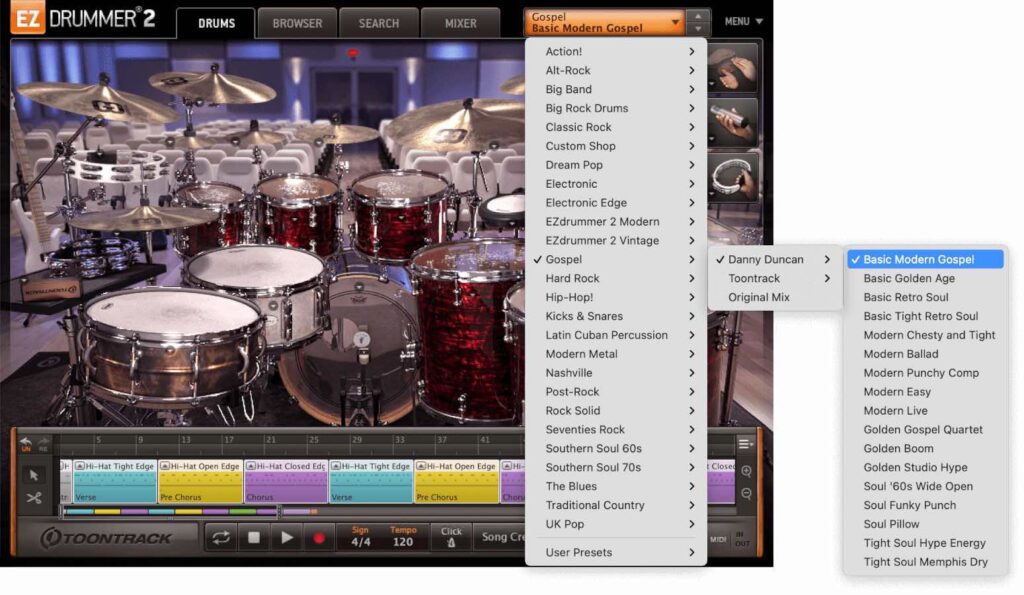
Task: Hit the hi-hat cymbals
Action: pyautogui.click(x=142, y=219)
